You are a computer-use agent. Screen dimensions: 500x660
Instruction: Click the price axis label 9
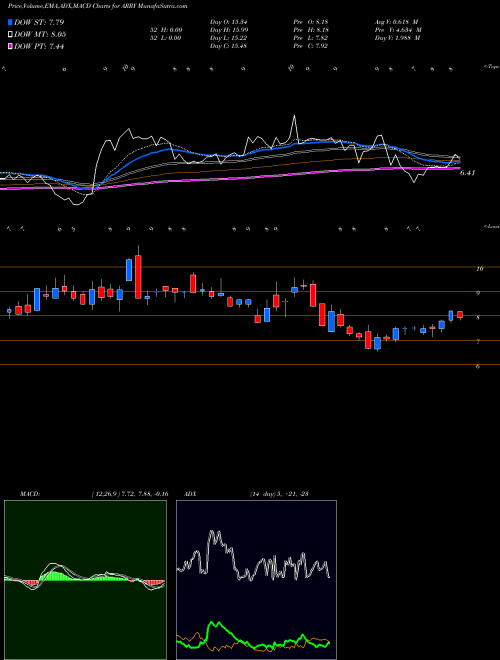pos(478,293)
